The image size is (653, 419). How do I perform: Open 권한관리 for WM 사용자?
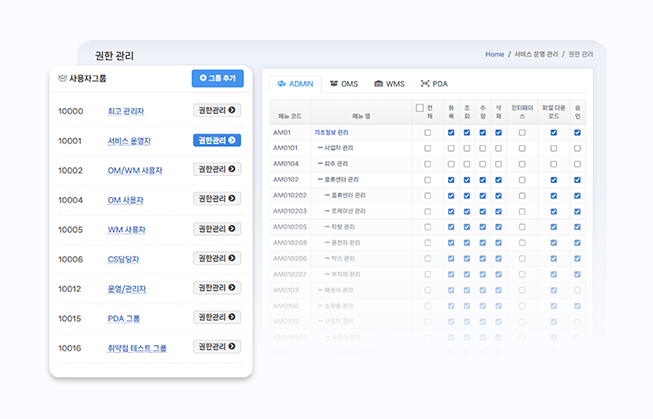coord(217,229)
